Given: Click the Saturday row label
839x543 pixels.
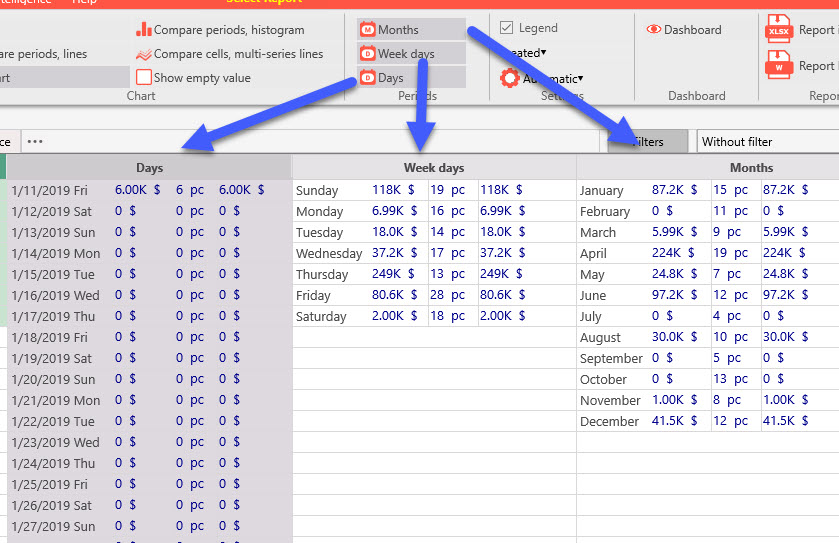Looking at the screenshot, I should tap(321, 316).
